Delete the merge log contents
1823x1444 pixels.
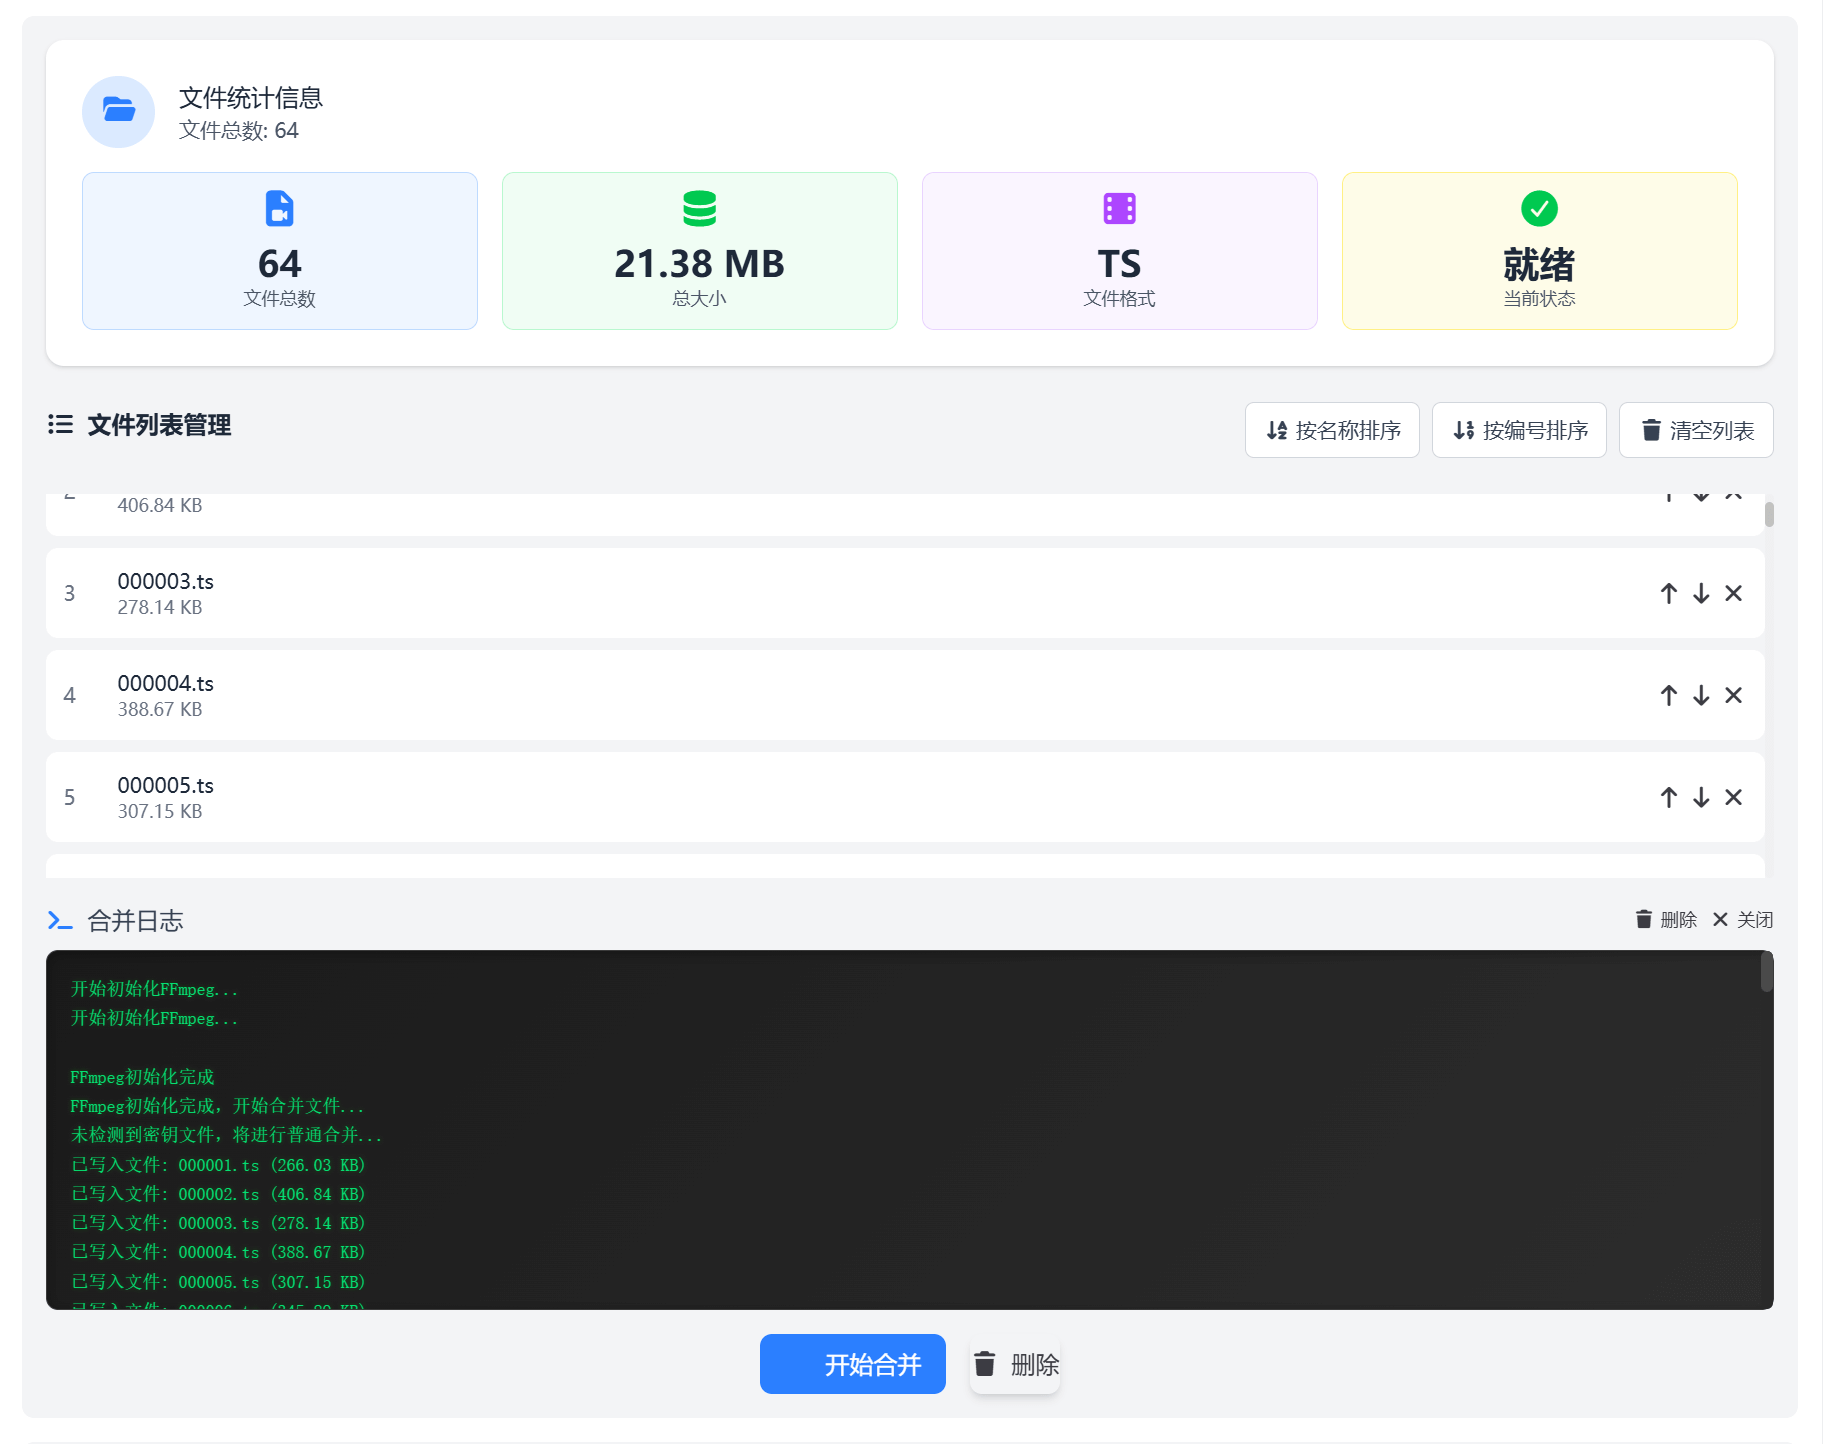tap(1666, 919)
